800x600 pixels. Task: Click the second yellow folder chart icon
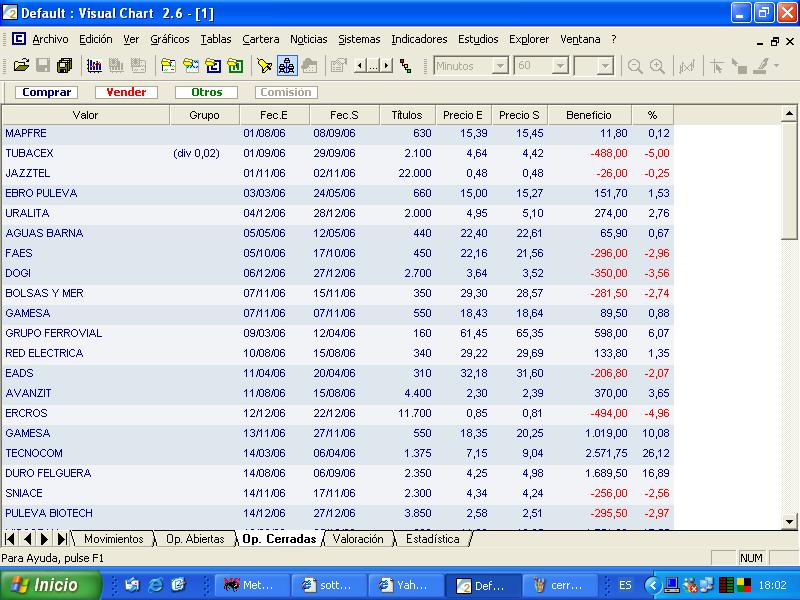[191, 66]
